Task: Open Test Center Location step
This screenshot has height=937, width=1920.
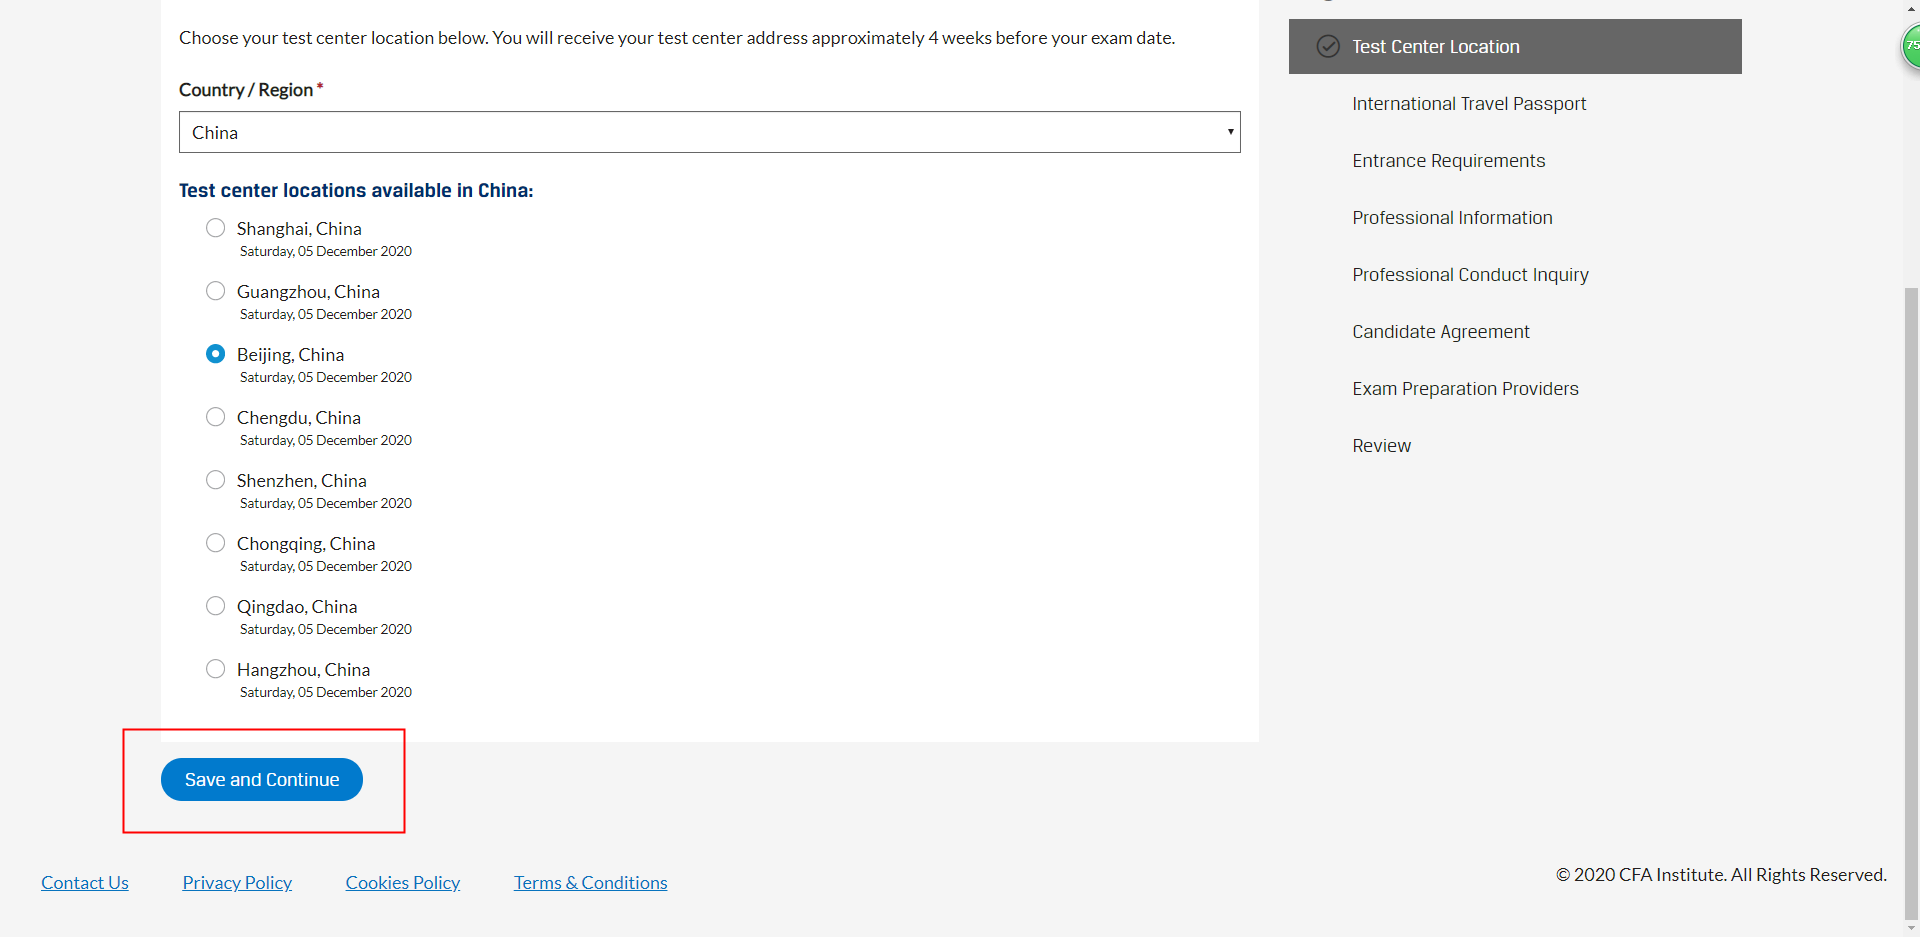Action: click(1515, 46)
